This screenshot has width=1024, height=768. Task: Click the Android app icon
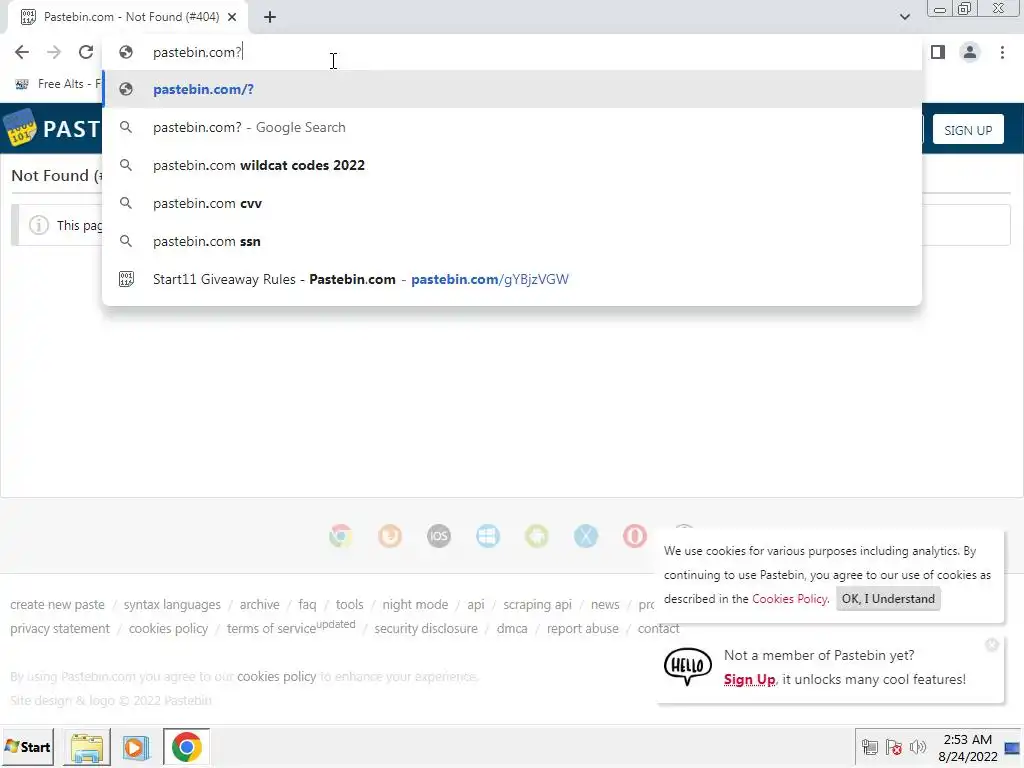pyautogui.click(x=537, y=536)
